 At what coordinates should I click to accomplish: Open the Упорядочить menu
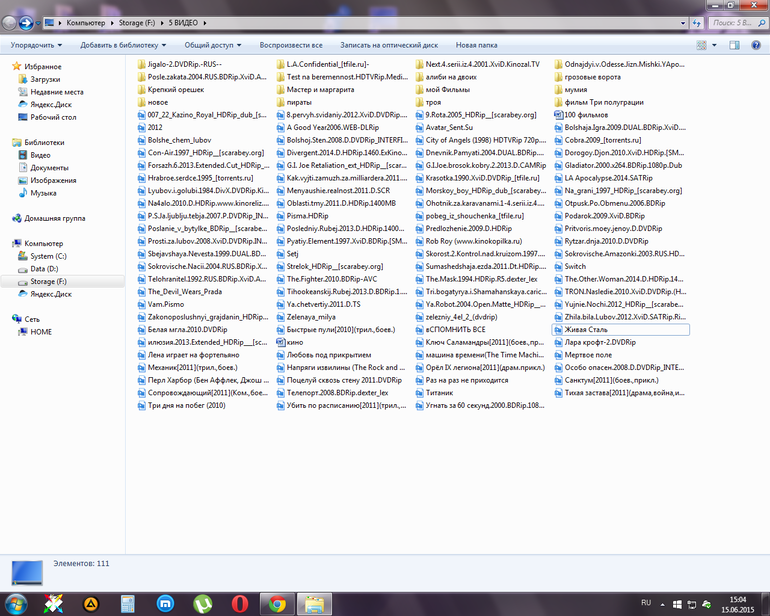pyautogui.click(x=36, y=45)
